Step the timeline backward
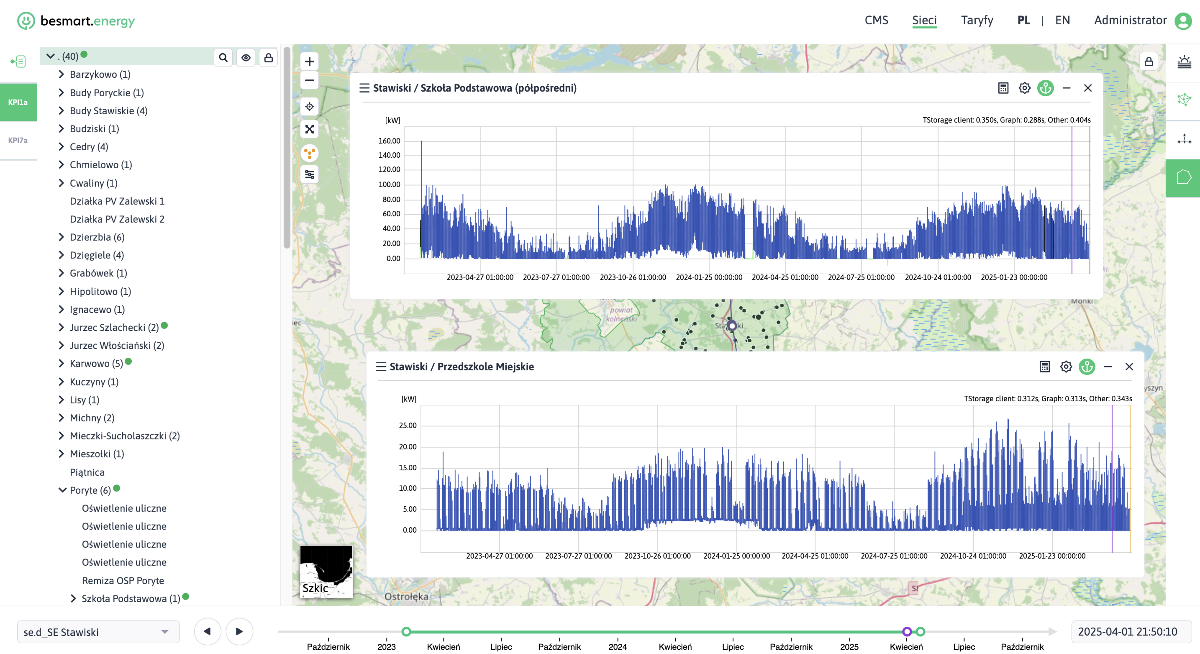This screenshot has width=1200, height=654. coord(207,631)
